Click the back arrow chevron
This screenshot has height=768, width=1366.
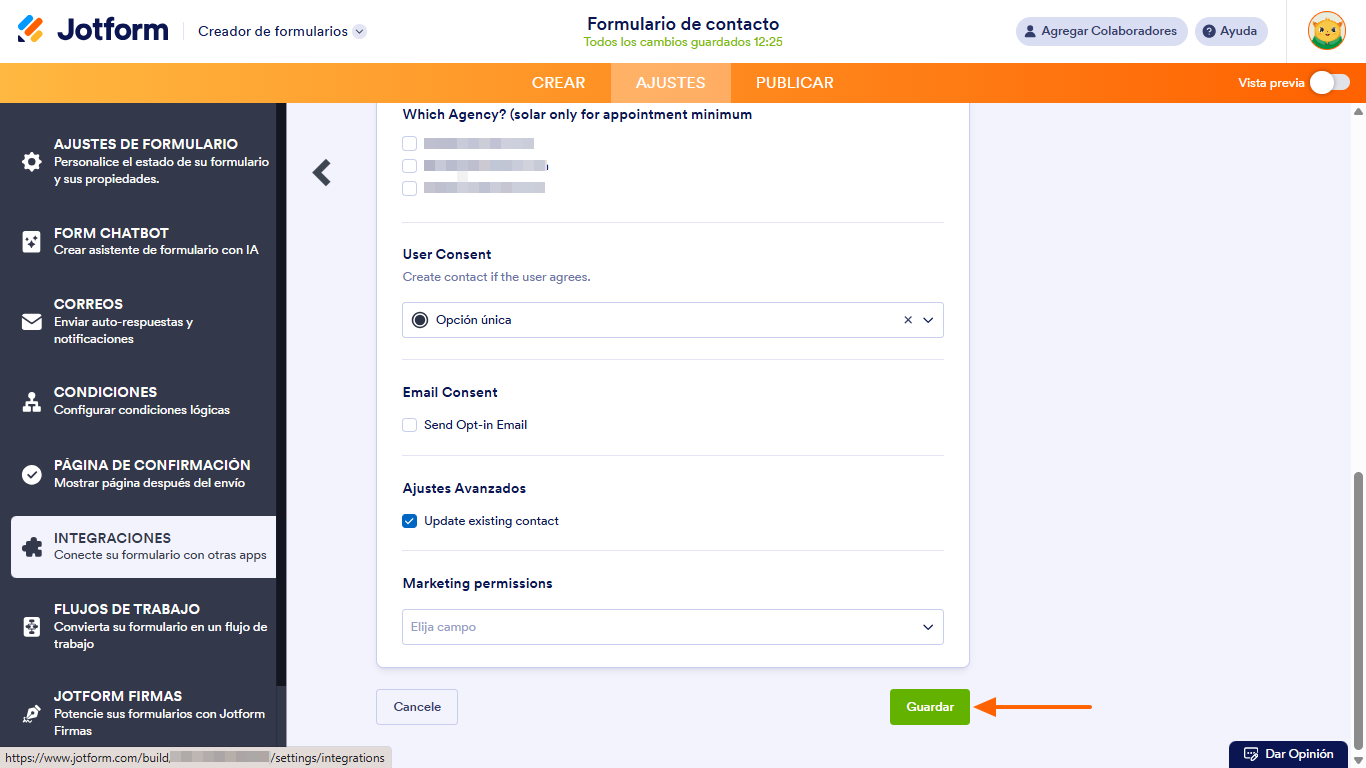click(x=322, y=173)
